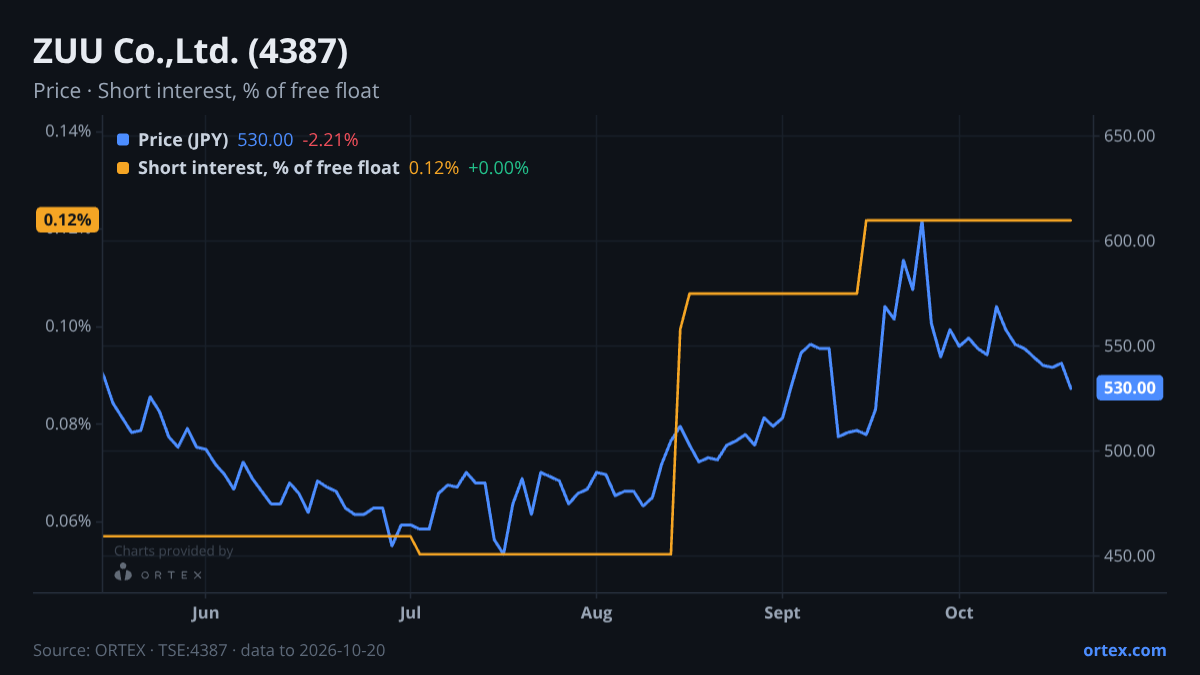Click the 450.00 right-axis label
The height and width of the screenshot is (675, 1200).
1130,556
